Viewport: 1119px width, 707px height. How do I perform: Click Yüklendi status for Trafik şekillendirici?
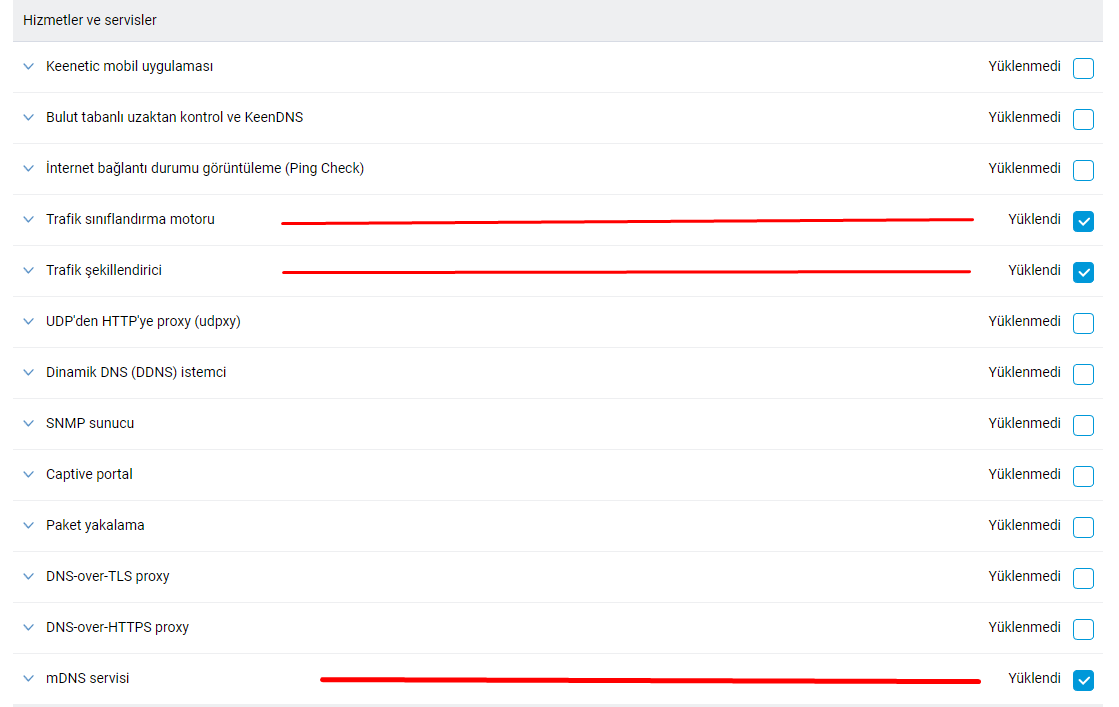(1034, 270)
